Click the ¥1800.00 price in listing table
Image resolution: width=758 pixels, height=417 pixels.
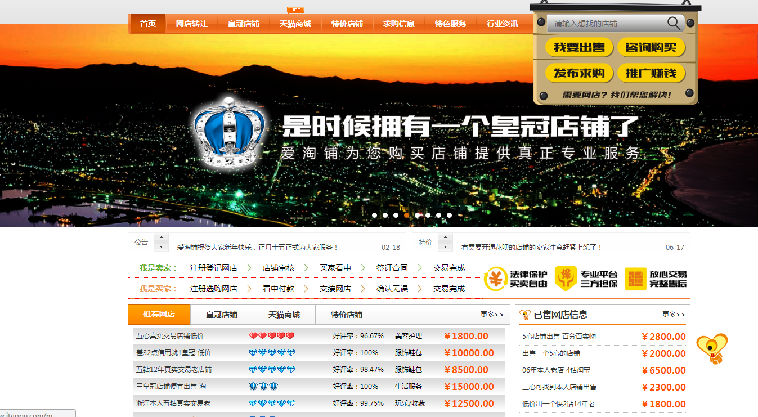click(x=466, y=336)
